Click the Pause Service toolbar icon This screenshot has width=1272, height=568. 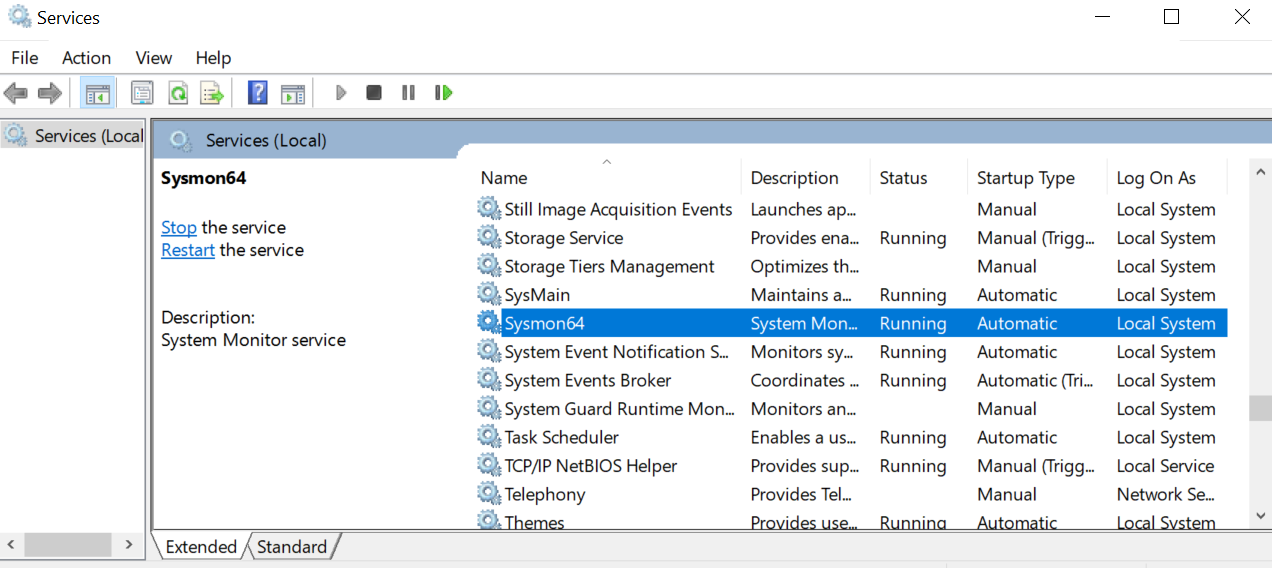click(408, 93)
